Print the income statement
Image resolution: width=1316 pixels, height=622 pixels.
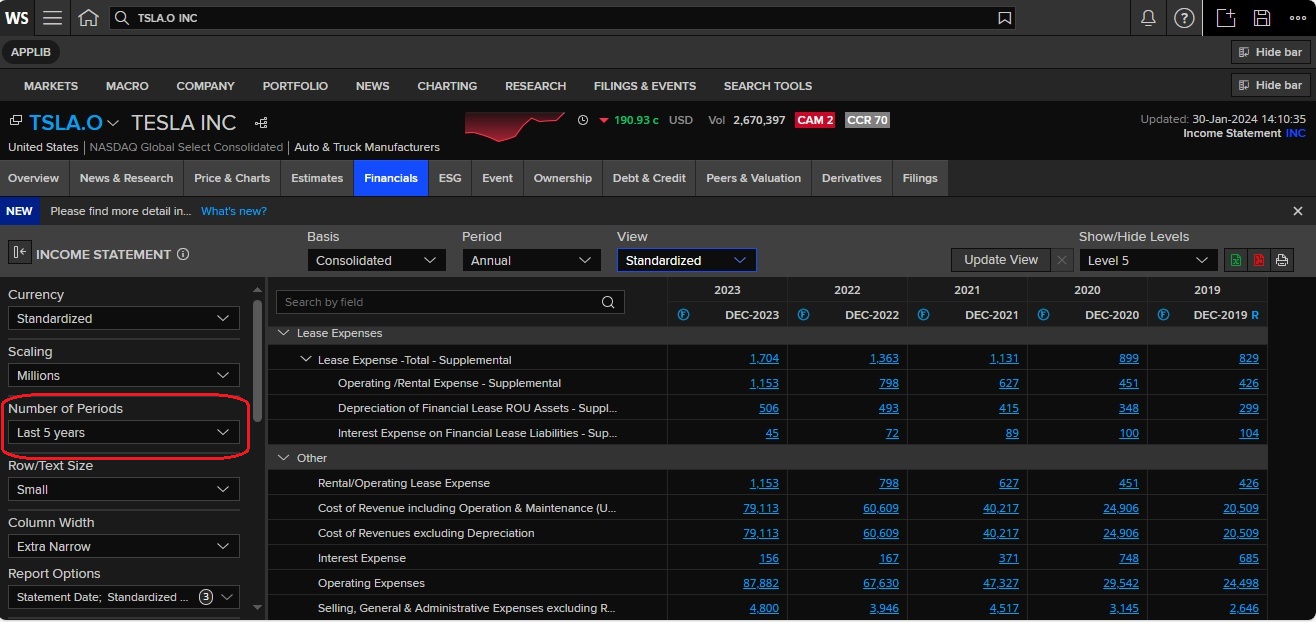tap(1282, 260)
